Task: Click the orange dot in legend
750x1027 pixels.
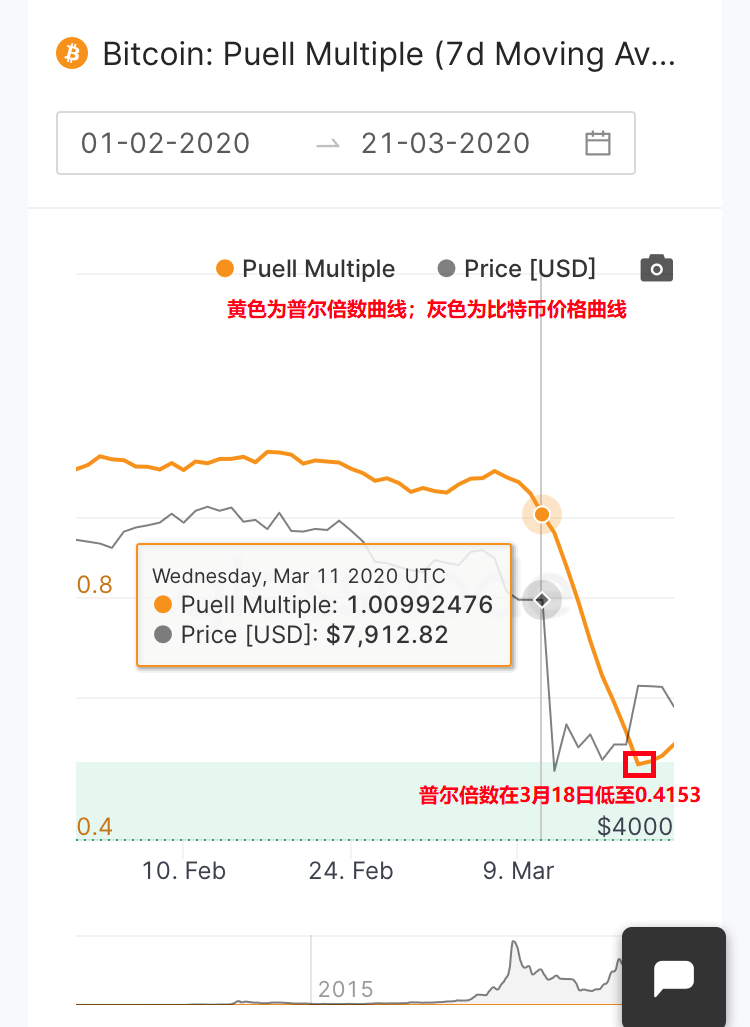Action: coord(225,269)
